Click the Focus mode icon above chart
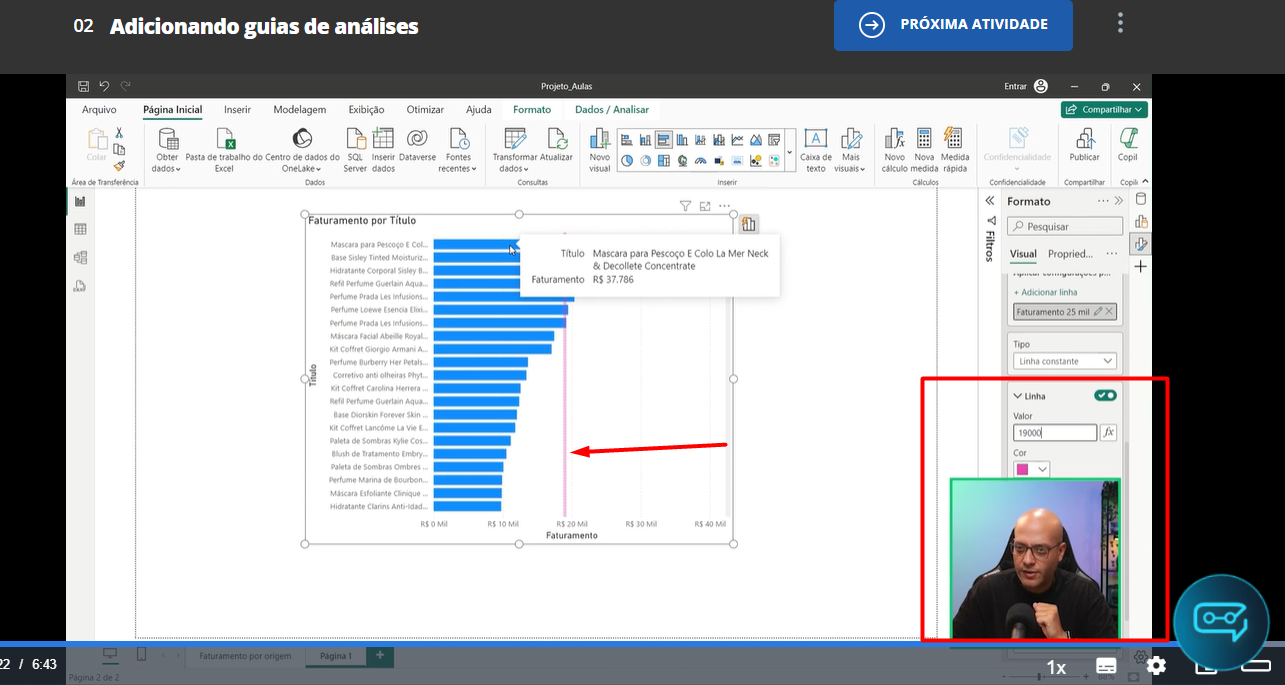 705,206
